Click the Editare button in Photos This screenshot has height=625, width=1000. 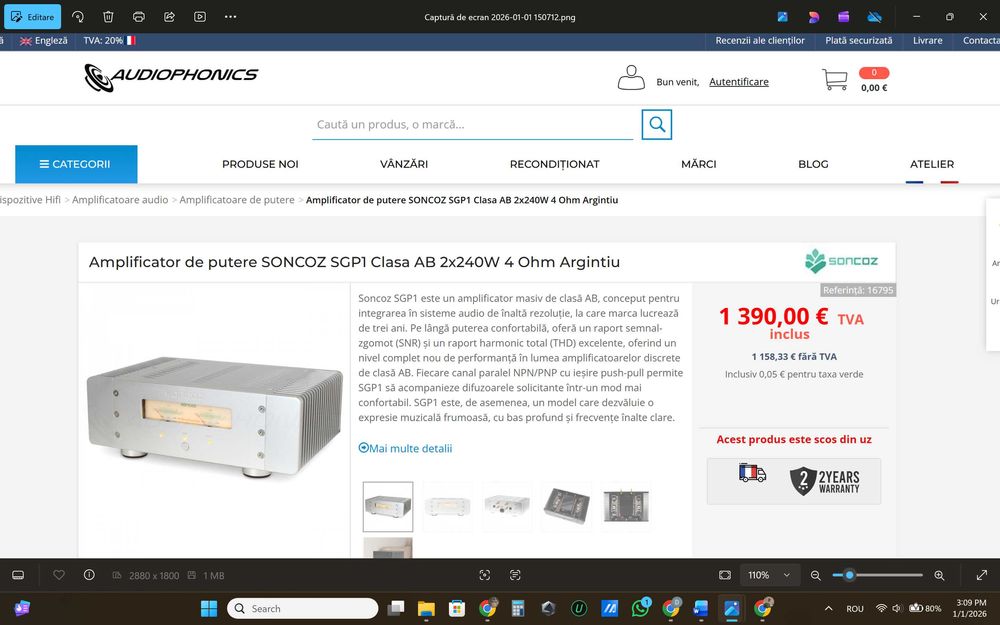point(33,17)
